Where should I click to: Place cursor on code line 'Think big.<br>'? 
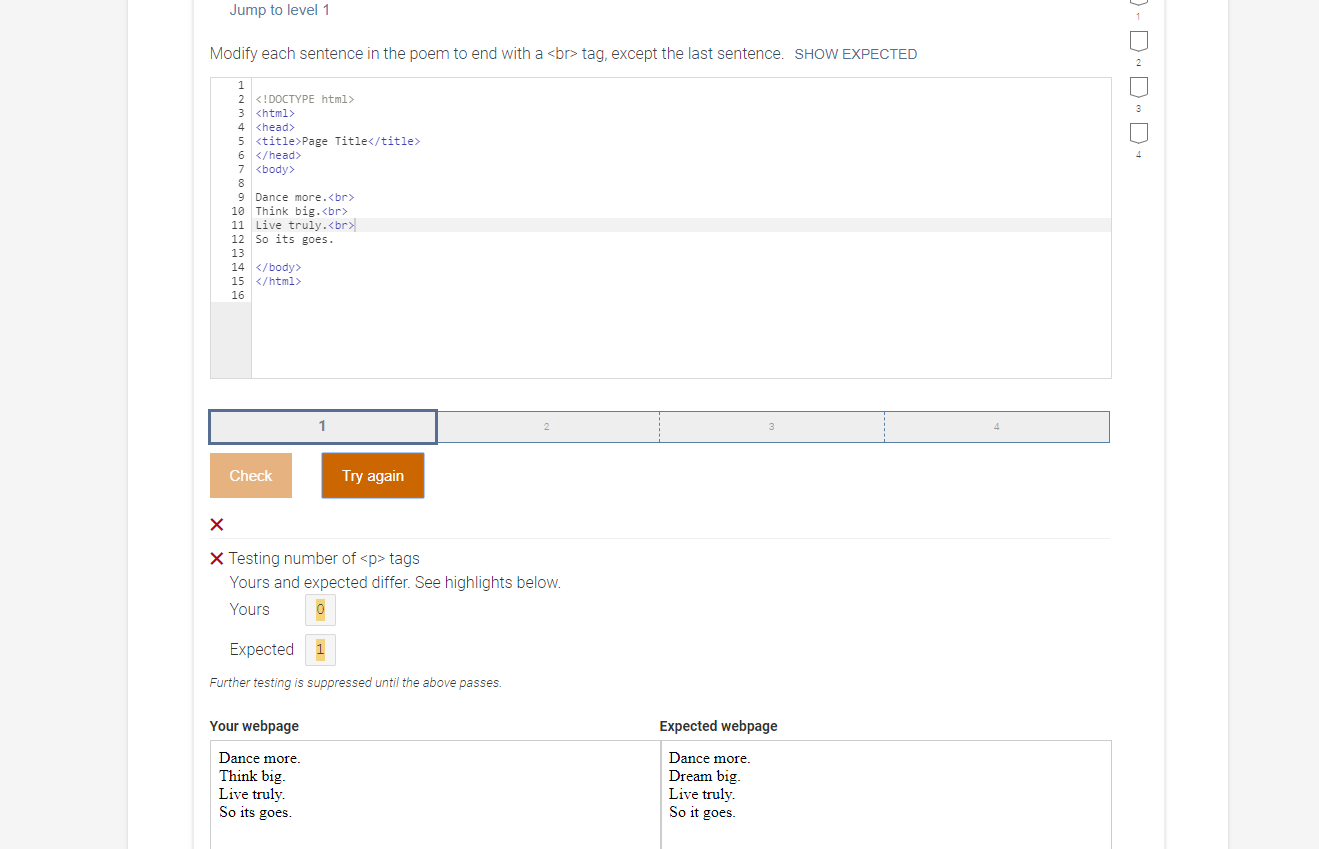click(x=302, y=211)
